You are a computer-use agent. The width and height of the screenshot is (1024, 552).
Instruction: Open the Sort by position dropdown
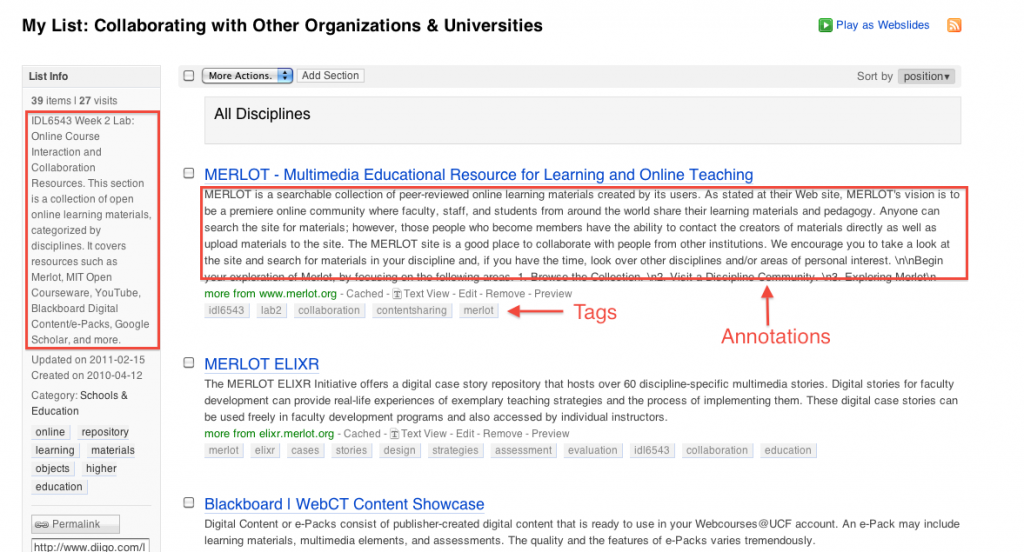(926, 76)
